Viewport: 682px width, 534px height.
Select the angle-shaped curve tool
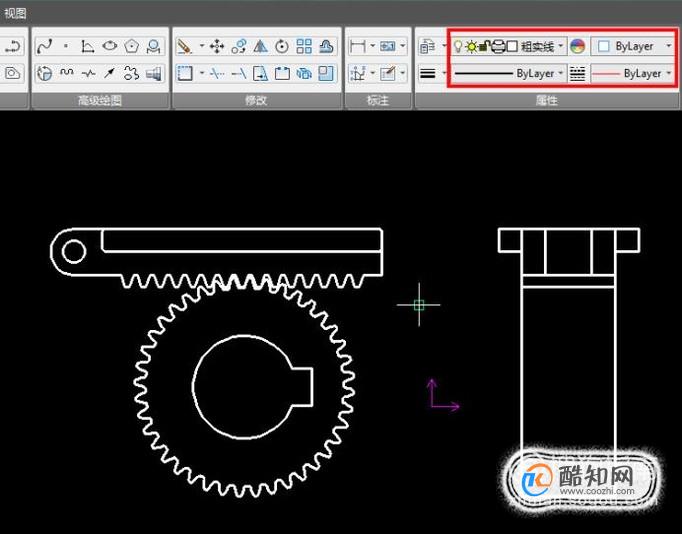pyautogui.click(x=88, y=46)
